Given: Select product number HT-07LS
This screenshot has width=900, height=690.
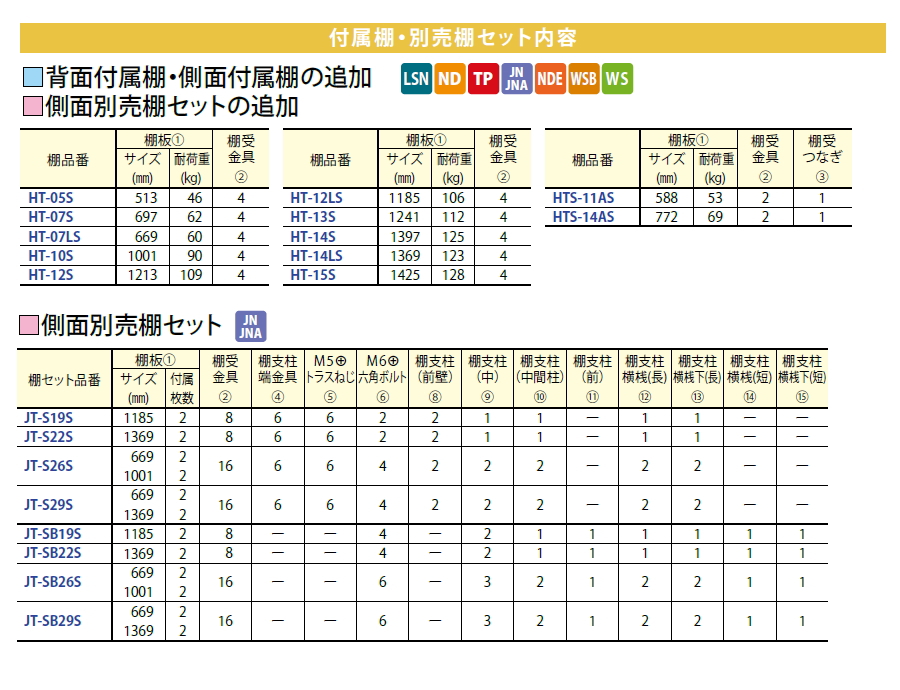Looking at the screenshot, I should tap(54, 236).
